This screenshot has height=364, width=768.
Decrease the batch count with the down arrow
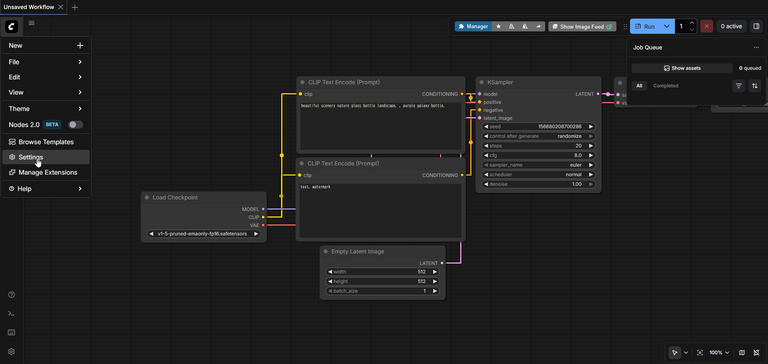(x=692, y=30)
